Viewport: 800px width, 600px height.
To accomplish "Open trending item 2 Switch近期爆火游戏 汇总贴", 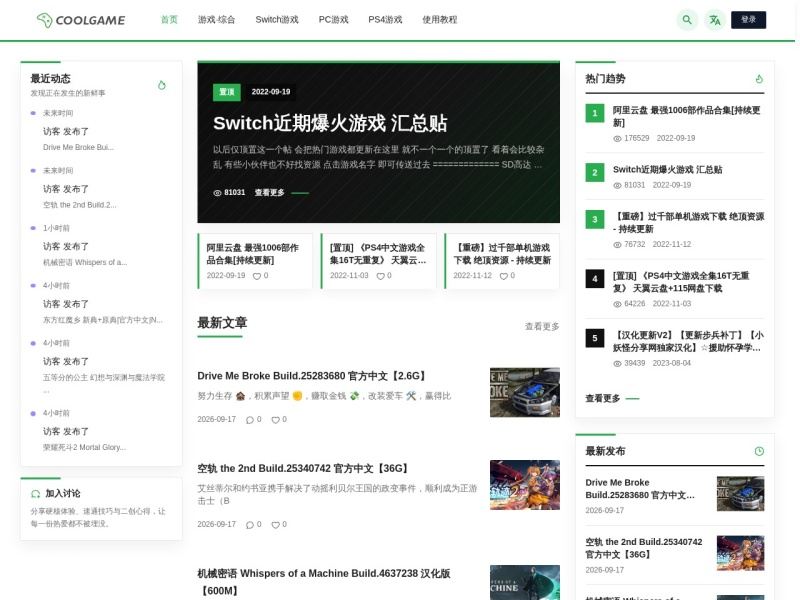I will click(667, 169).
